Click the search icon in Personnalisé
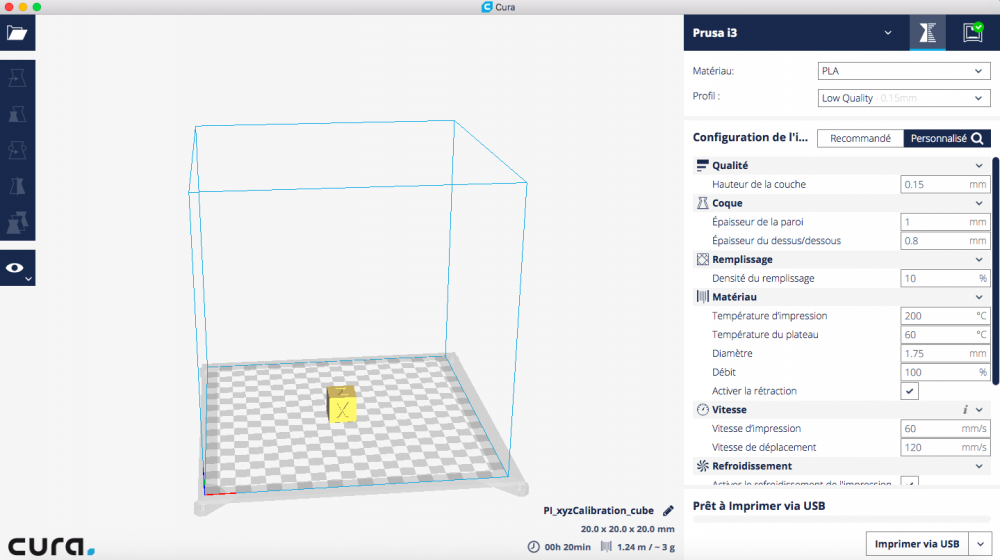This screenshot has width=1000, height=560. (x=978, y=138)
